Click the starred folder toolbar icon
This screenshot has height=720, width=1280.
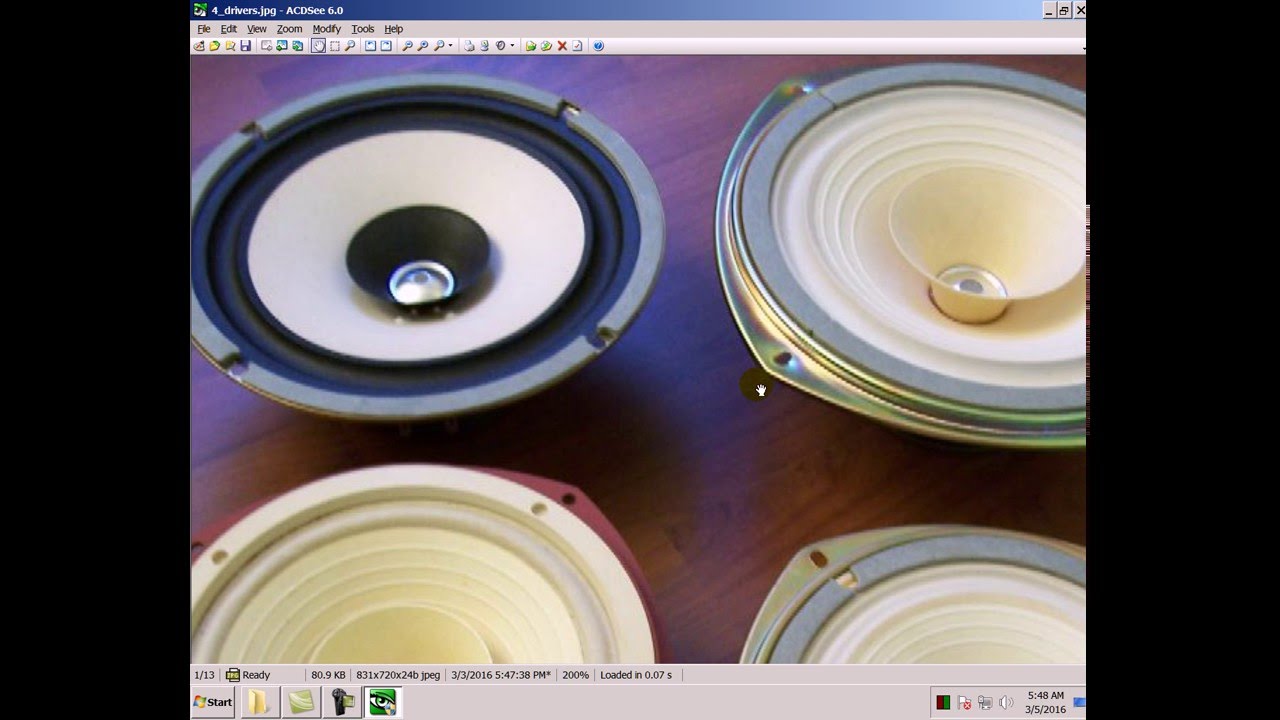[x=230, y=46]
